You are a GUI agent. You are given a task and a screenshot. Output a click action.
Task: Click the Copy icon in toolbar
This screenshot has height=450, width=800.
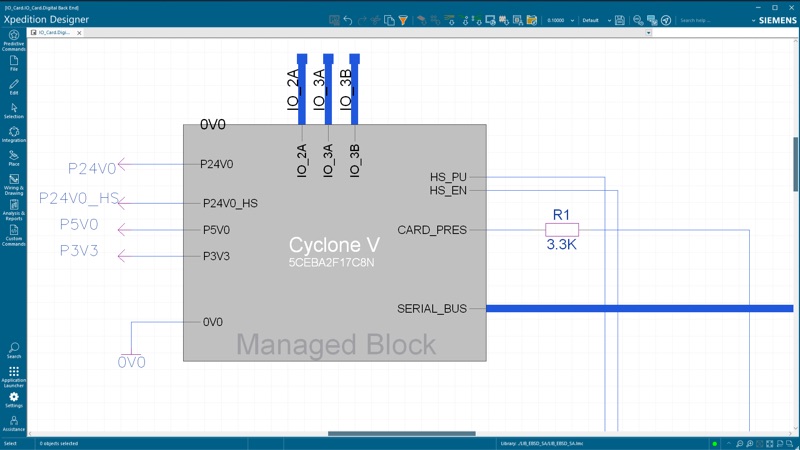point(389,20)
